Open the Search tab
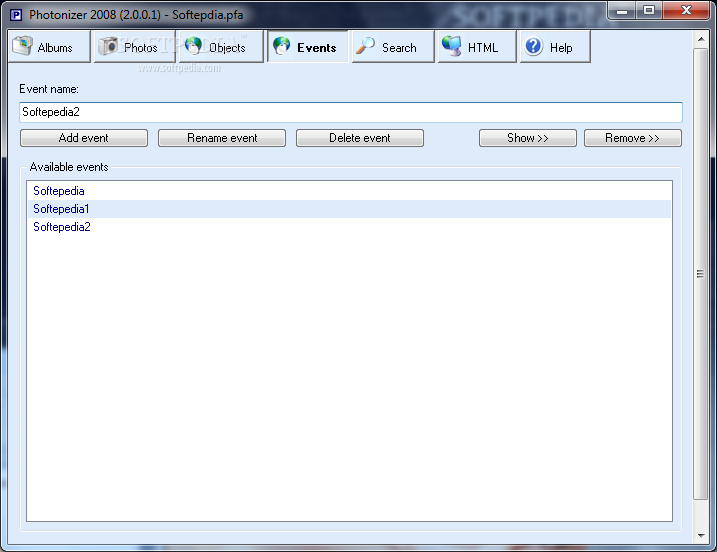Viewport: 717px width, 552px height. point(393,46)
